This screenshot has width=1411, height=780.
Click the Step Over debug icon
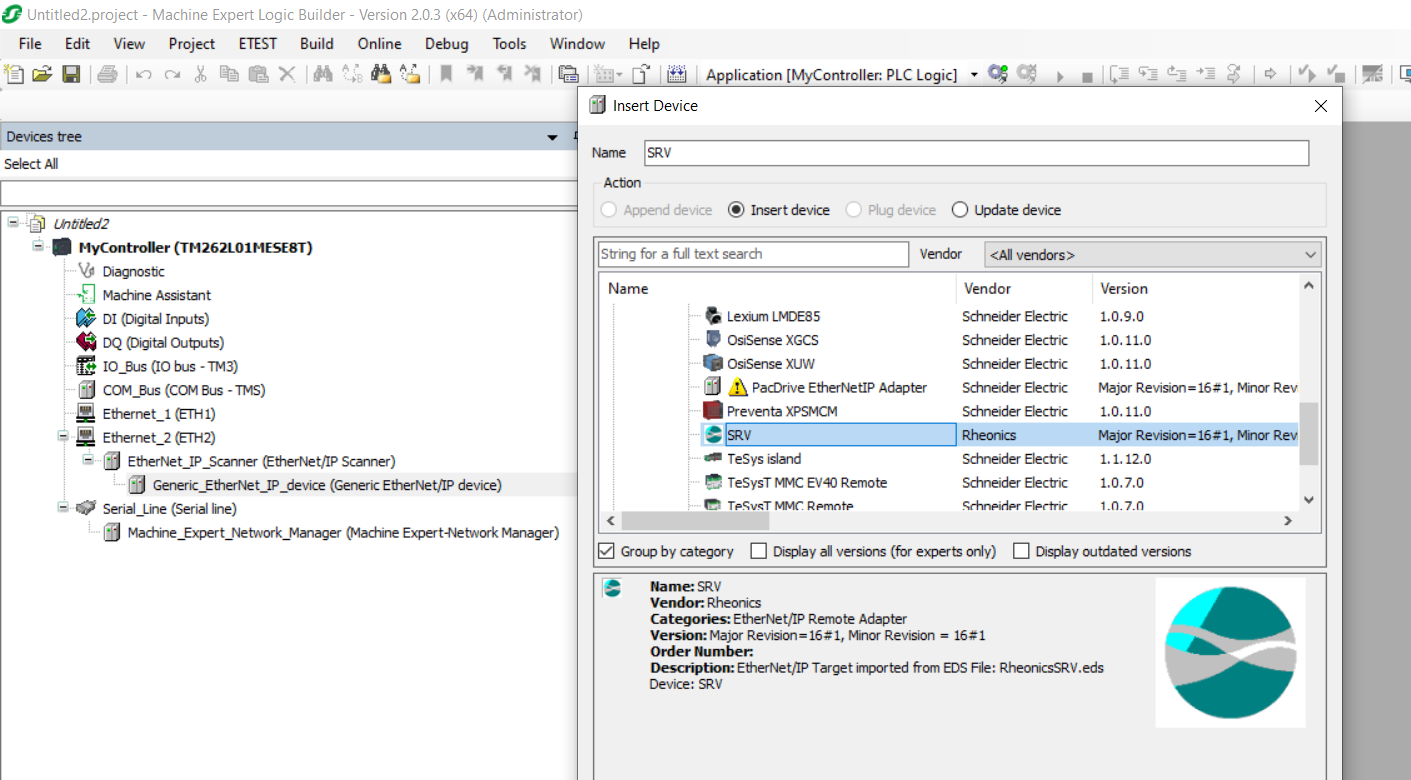click(x=1119, y=75)
